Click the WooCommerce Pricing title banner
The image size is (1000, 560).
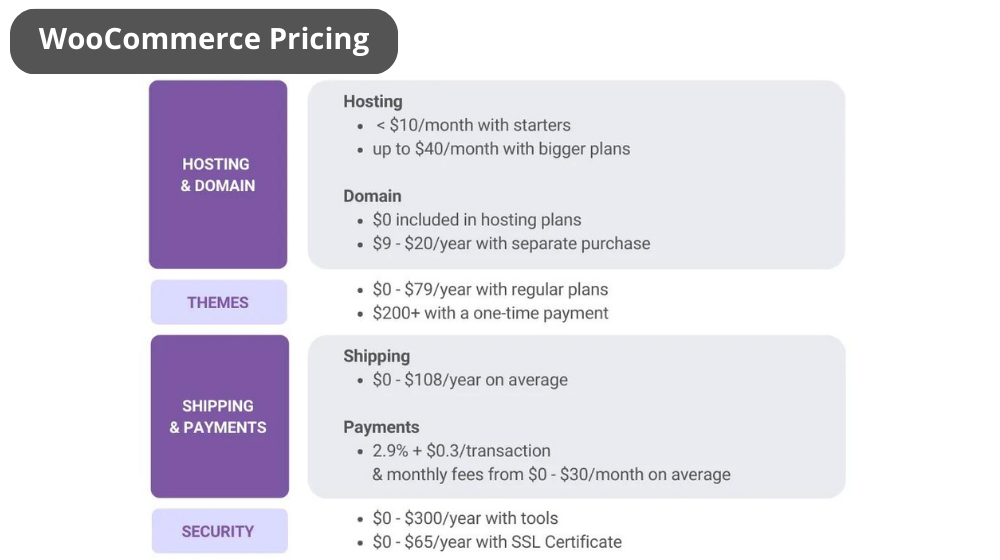pyautogui.click(x=203, y=41)
